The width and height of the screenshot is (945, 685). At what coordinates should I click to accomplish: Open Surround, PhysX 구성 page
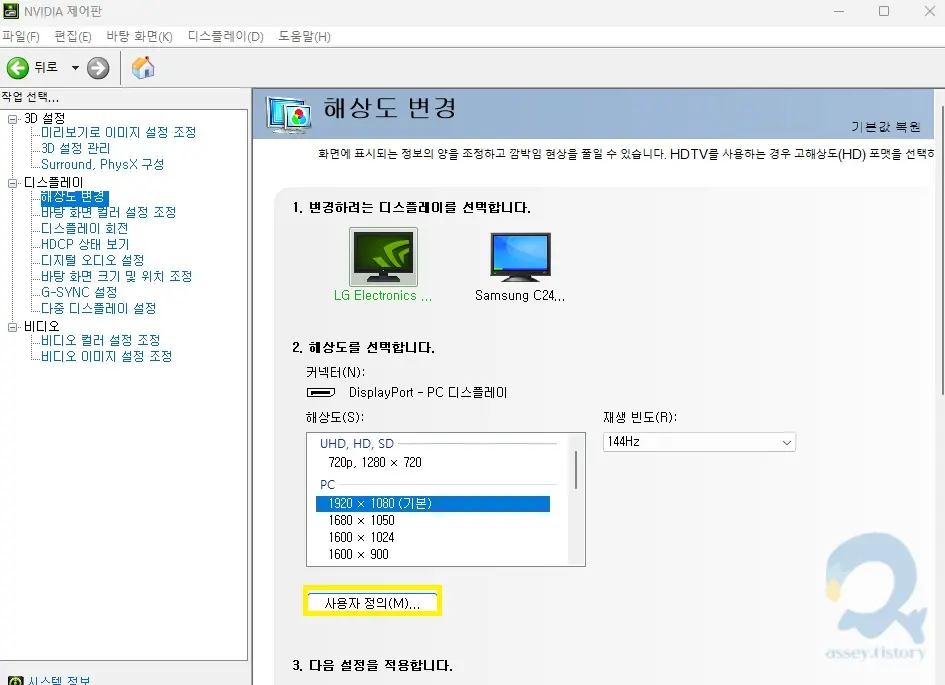click(102, 164)
